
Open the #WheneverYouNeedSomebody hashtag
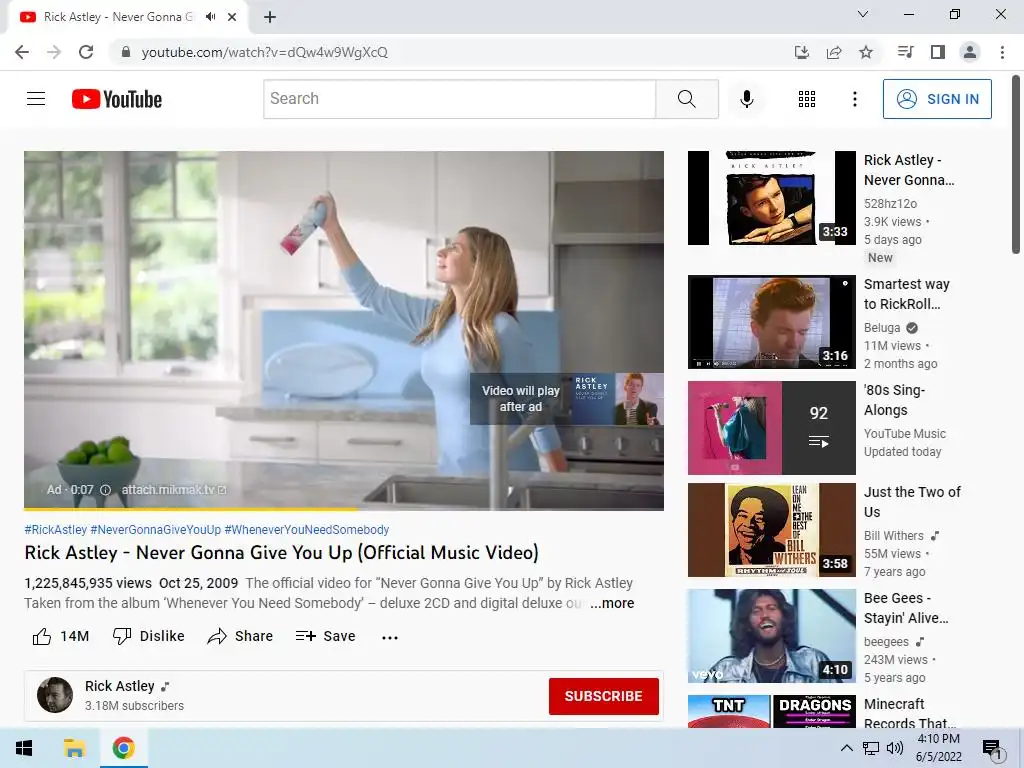pos(306,530)
